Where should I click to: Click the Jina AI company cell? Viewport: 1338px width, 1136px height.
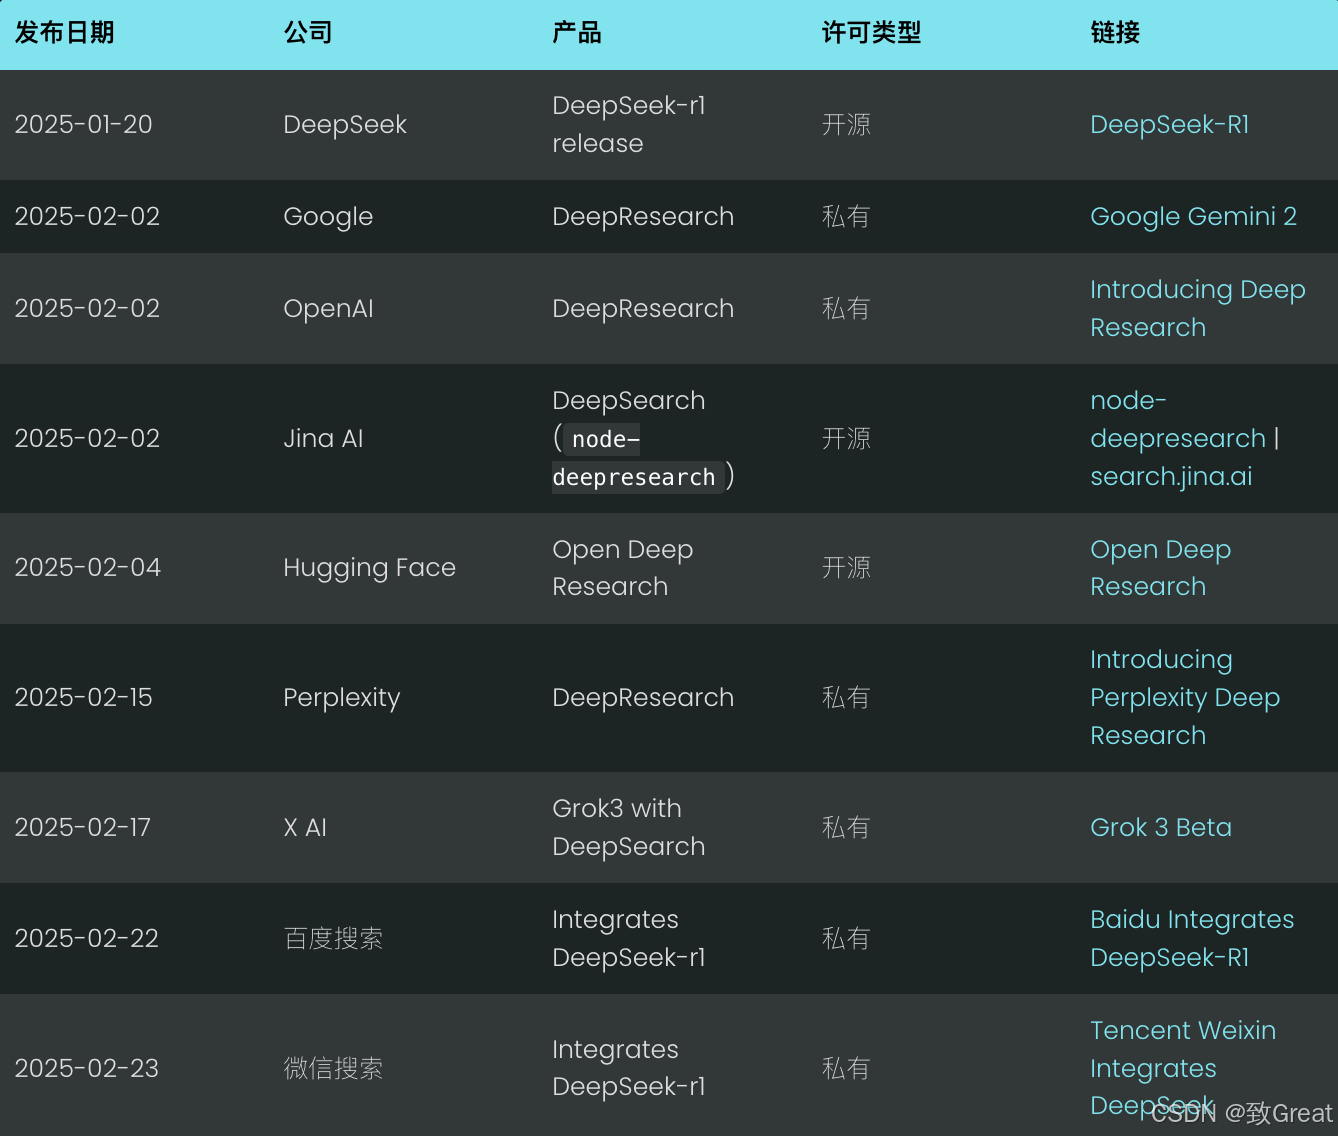pos(323,439)
